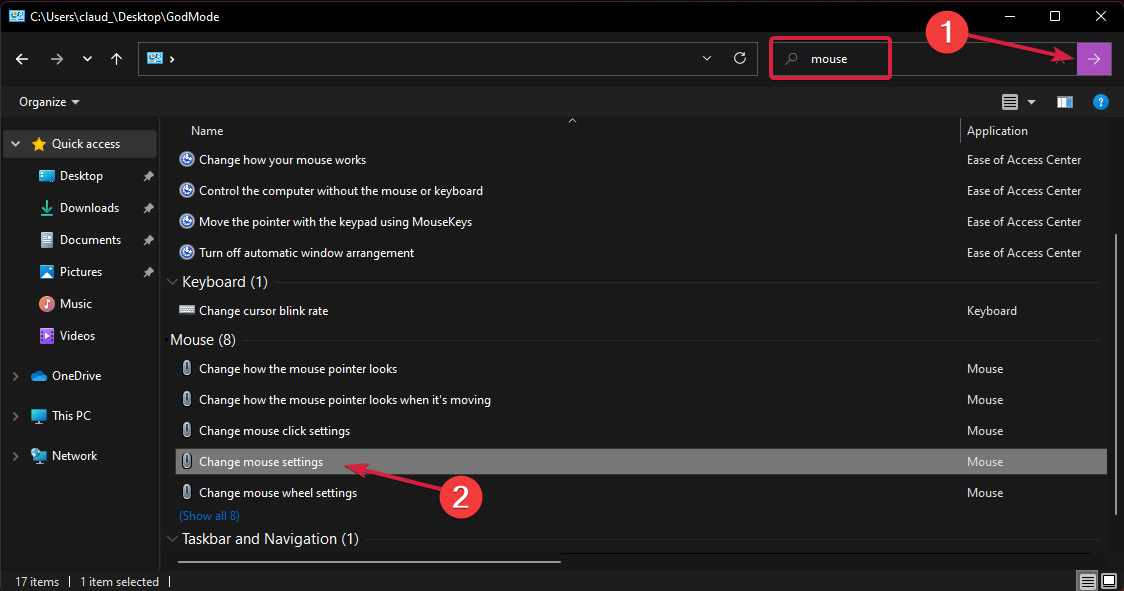Expand the This PC tree node
This screenshot has height=591, width=1124.
point(16,416)
